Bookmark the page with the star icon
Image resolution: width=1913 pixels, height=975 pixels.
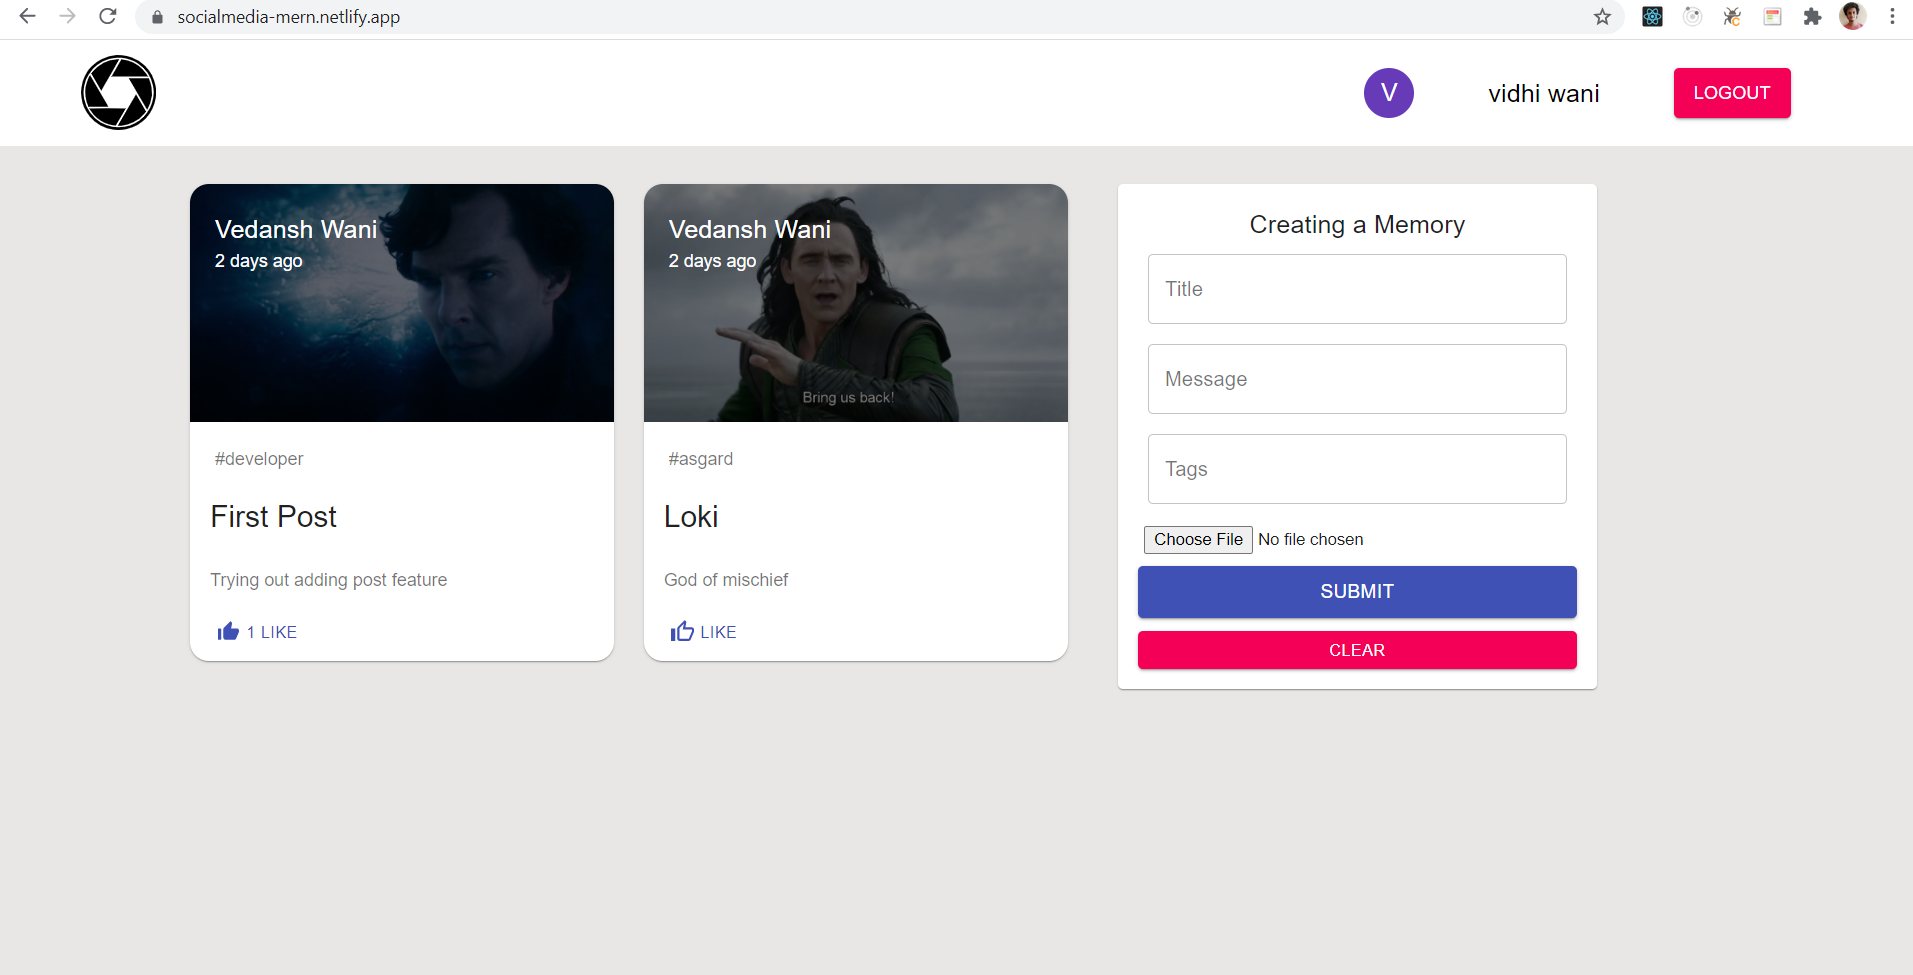tap(1603, 17)
